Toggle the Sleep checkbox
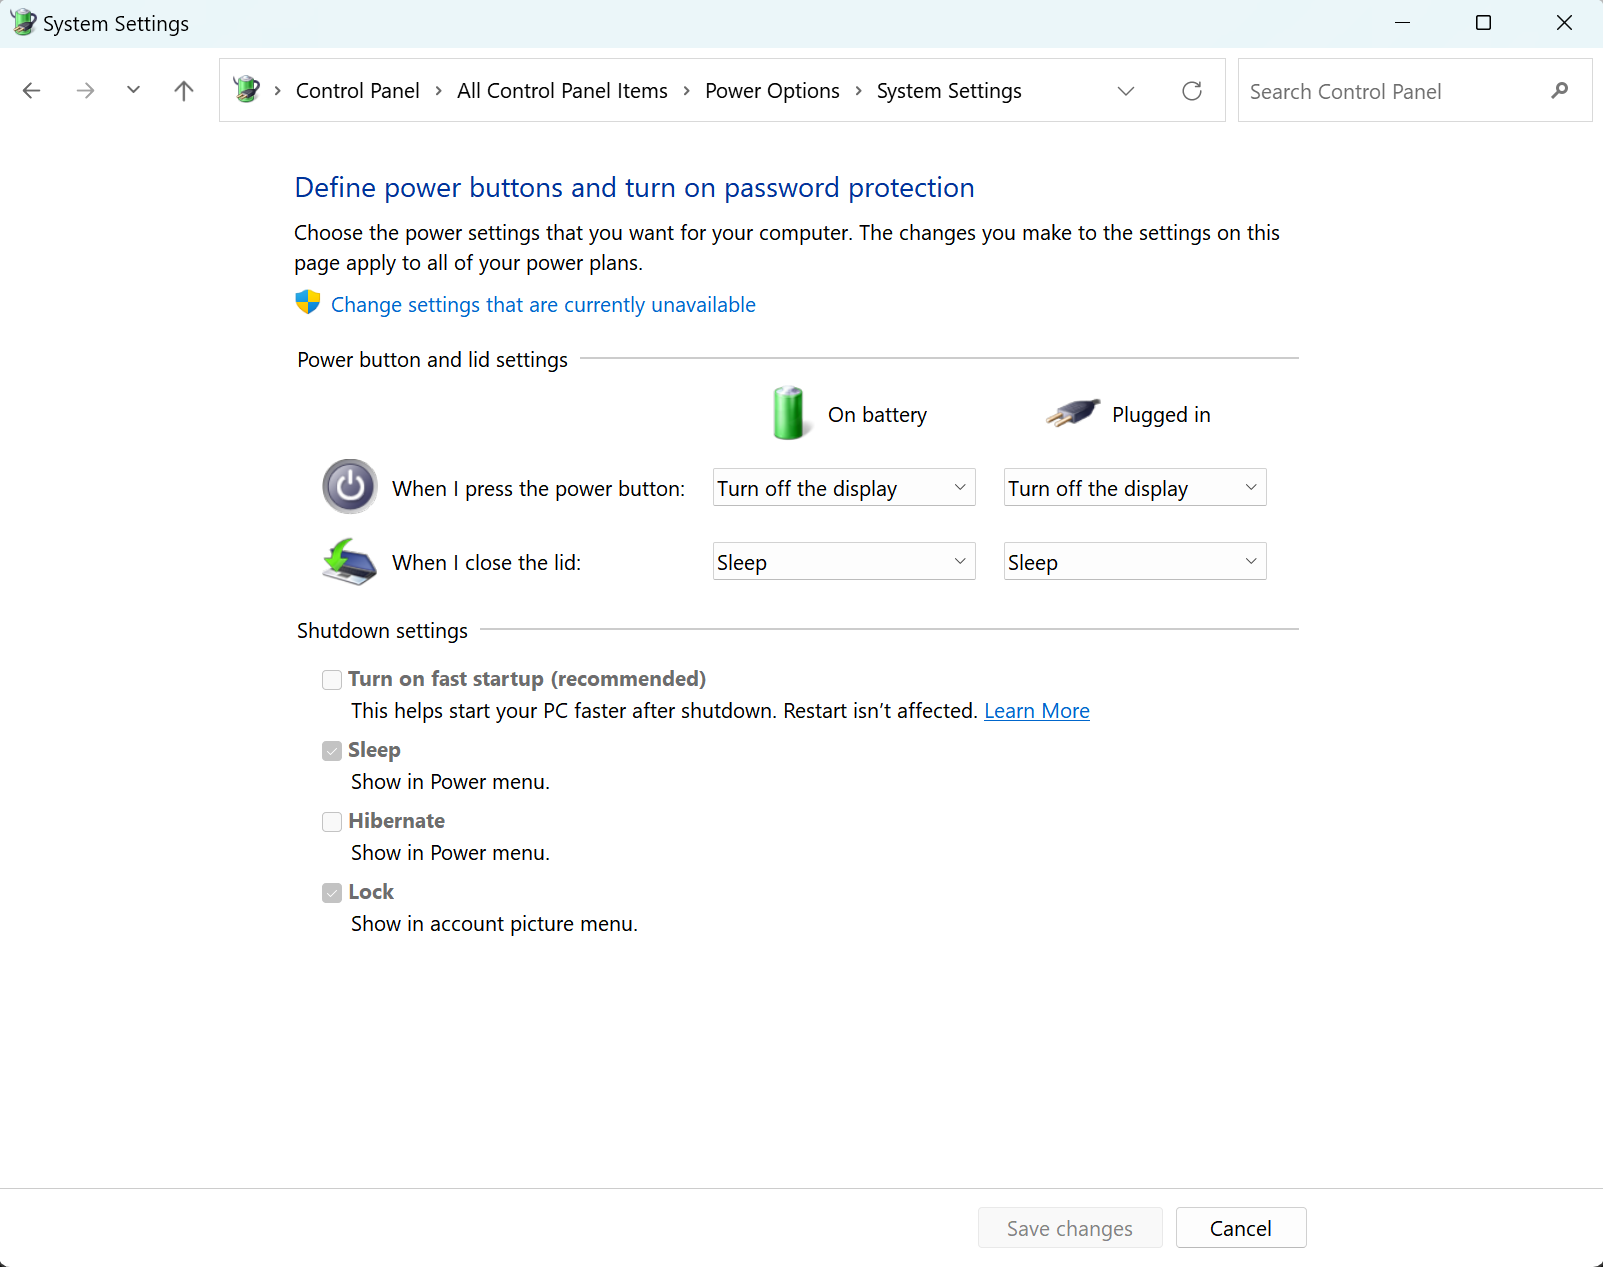 [x=332, y=751]
